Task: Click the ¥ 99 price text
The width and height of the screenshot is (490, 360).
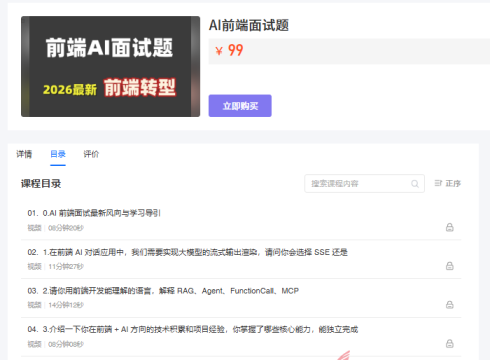Action: coord(229,51)
